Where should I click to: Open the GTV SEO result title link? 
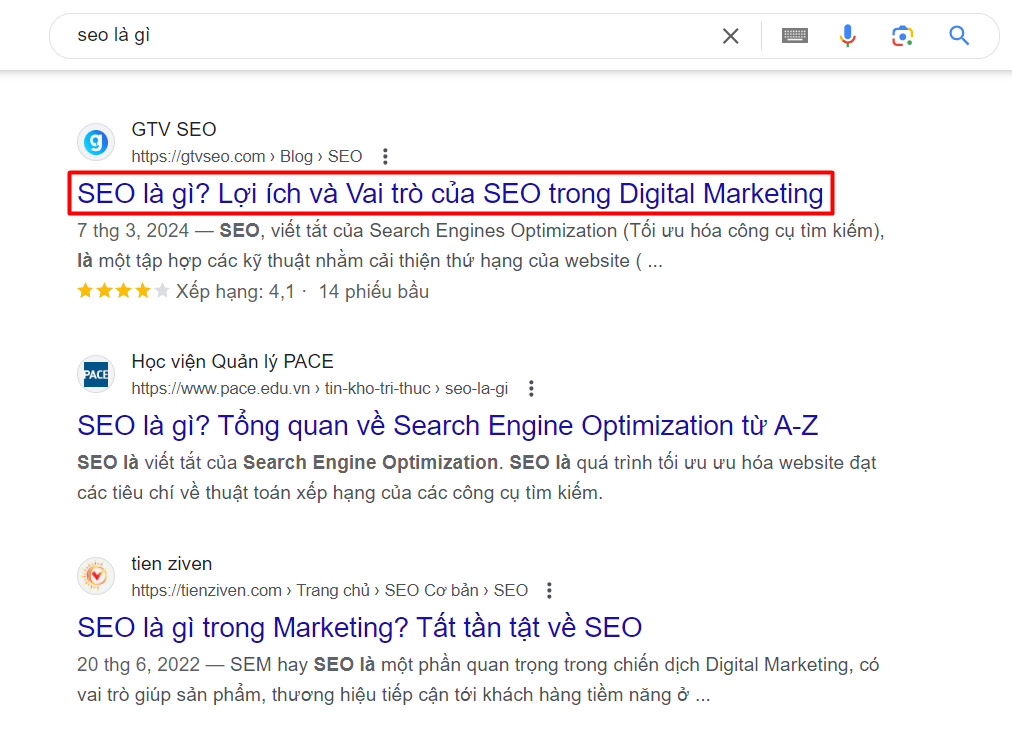coord(450,193)
